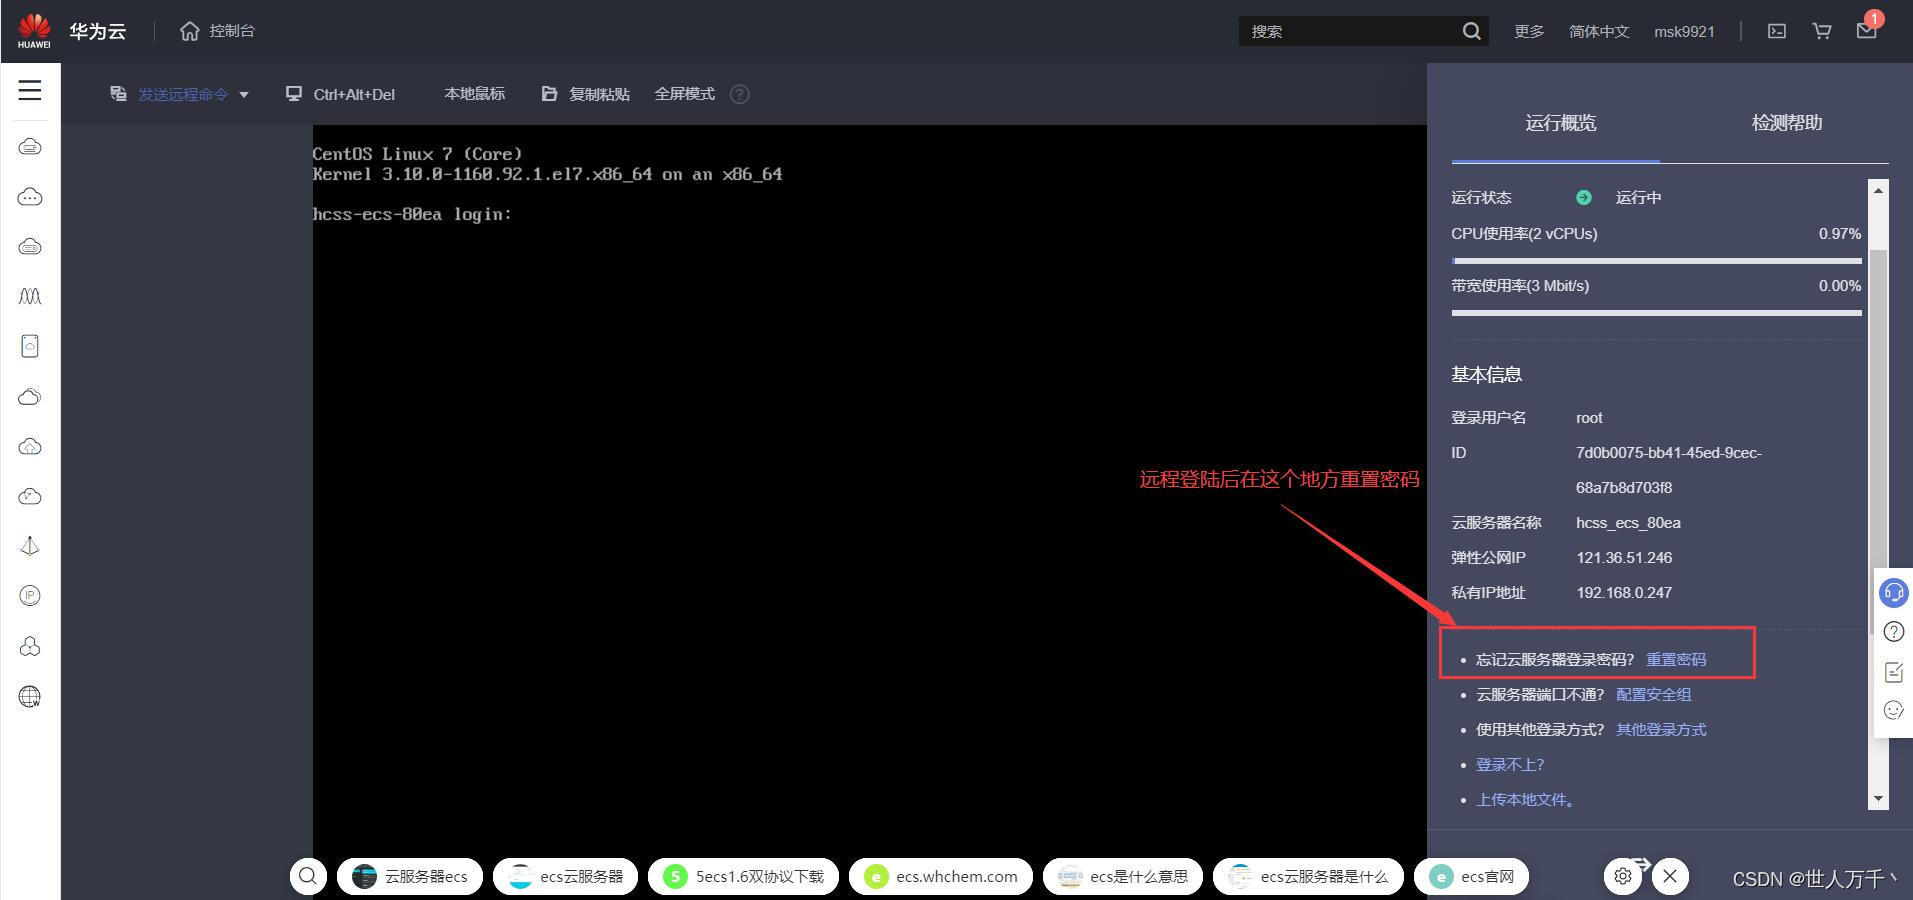Click the CPU使用率 progress bar

[1656, 261]
